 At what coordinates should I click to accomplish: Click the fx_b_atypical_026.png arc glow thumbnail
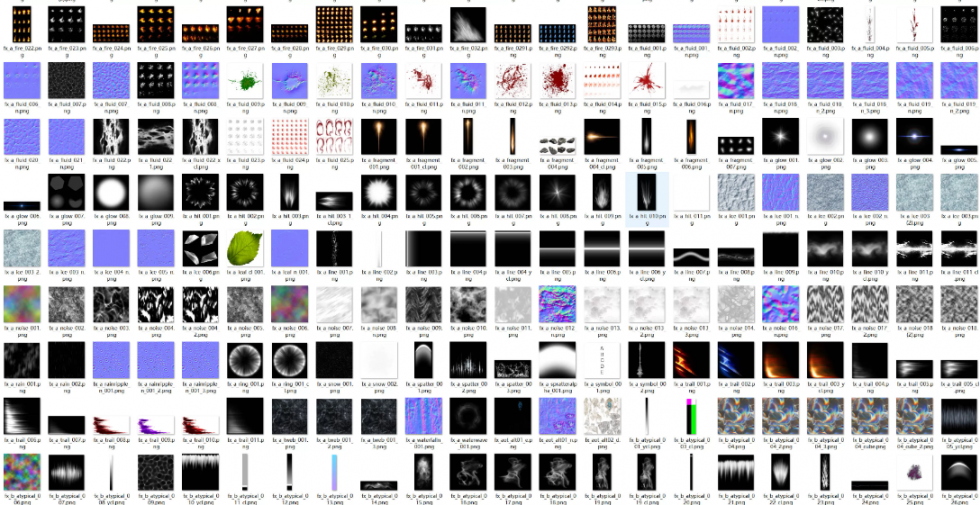(959, 472)
